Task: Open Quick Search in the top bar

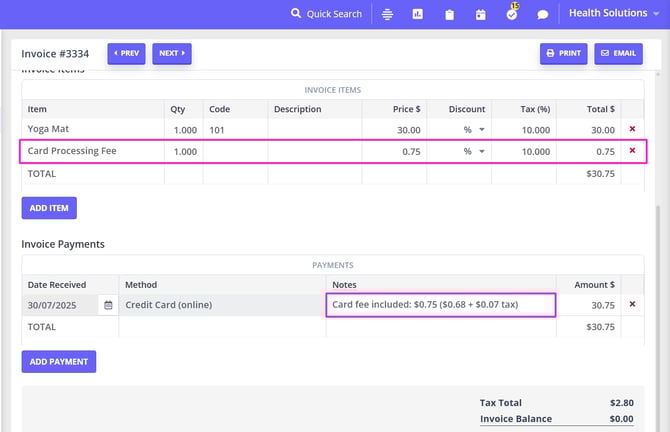Action: (326, 14)
